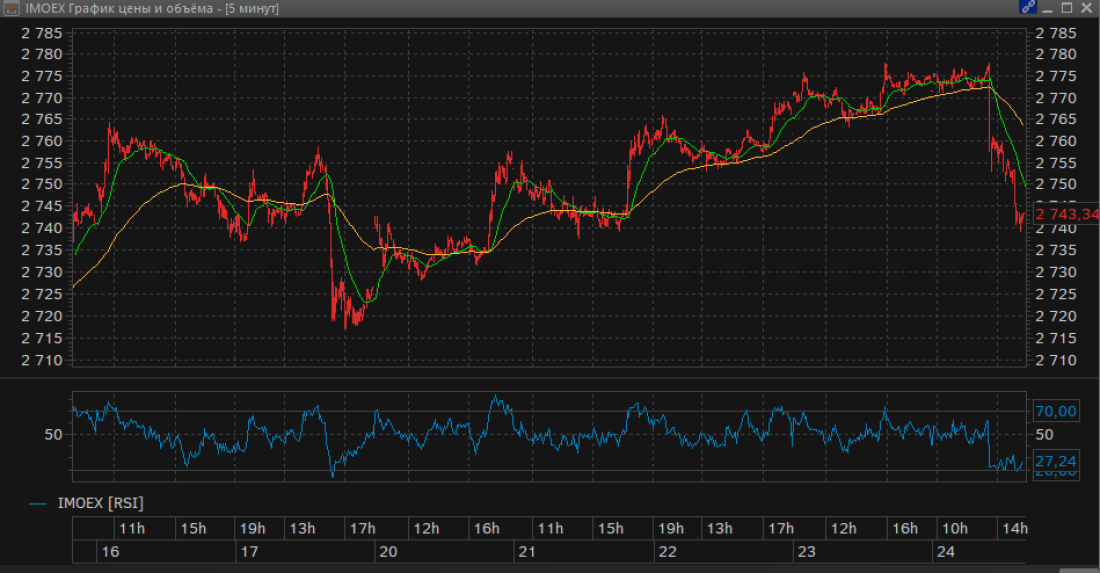Screen dimensions: 1100x573
Task: Click the right scale value 2 710
Action: click(x=1056, y=360)
